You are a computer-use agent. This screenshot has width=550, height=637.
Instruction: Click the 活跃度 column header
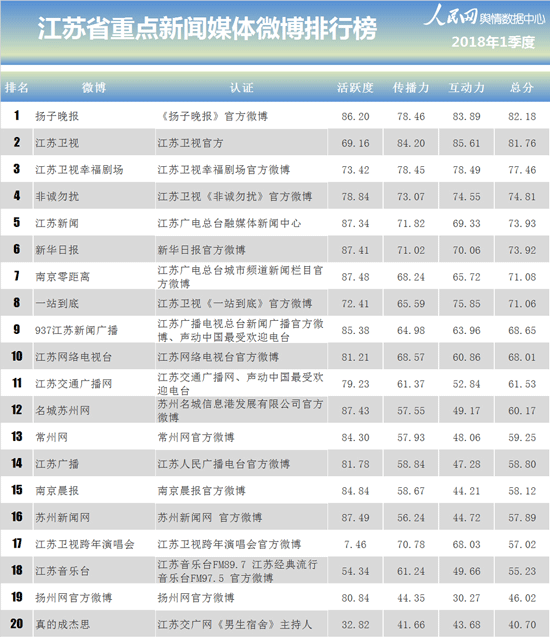point(355,87)
